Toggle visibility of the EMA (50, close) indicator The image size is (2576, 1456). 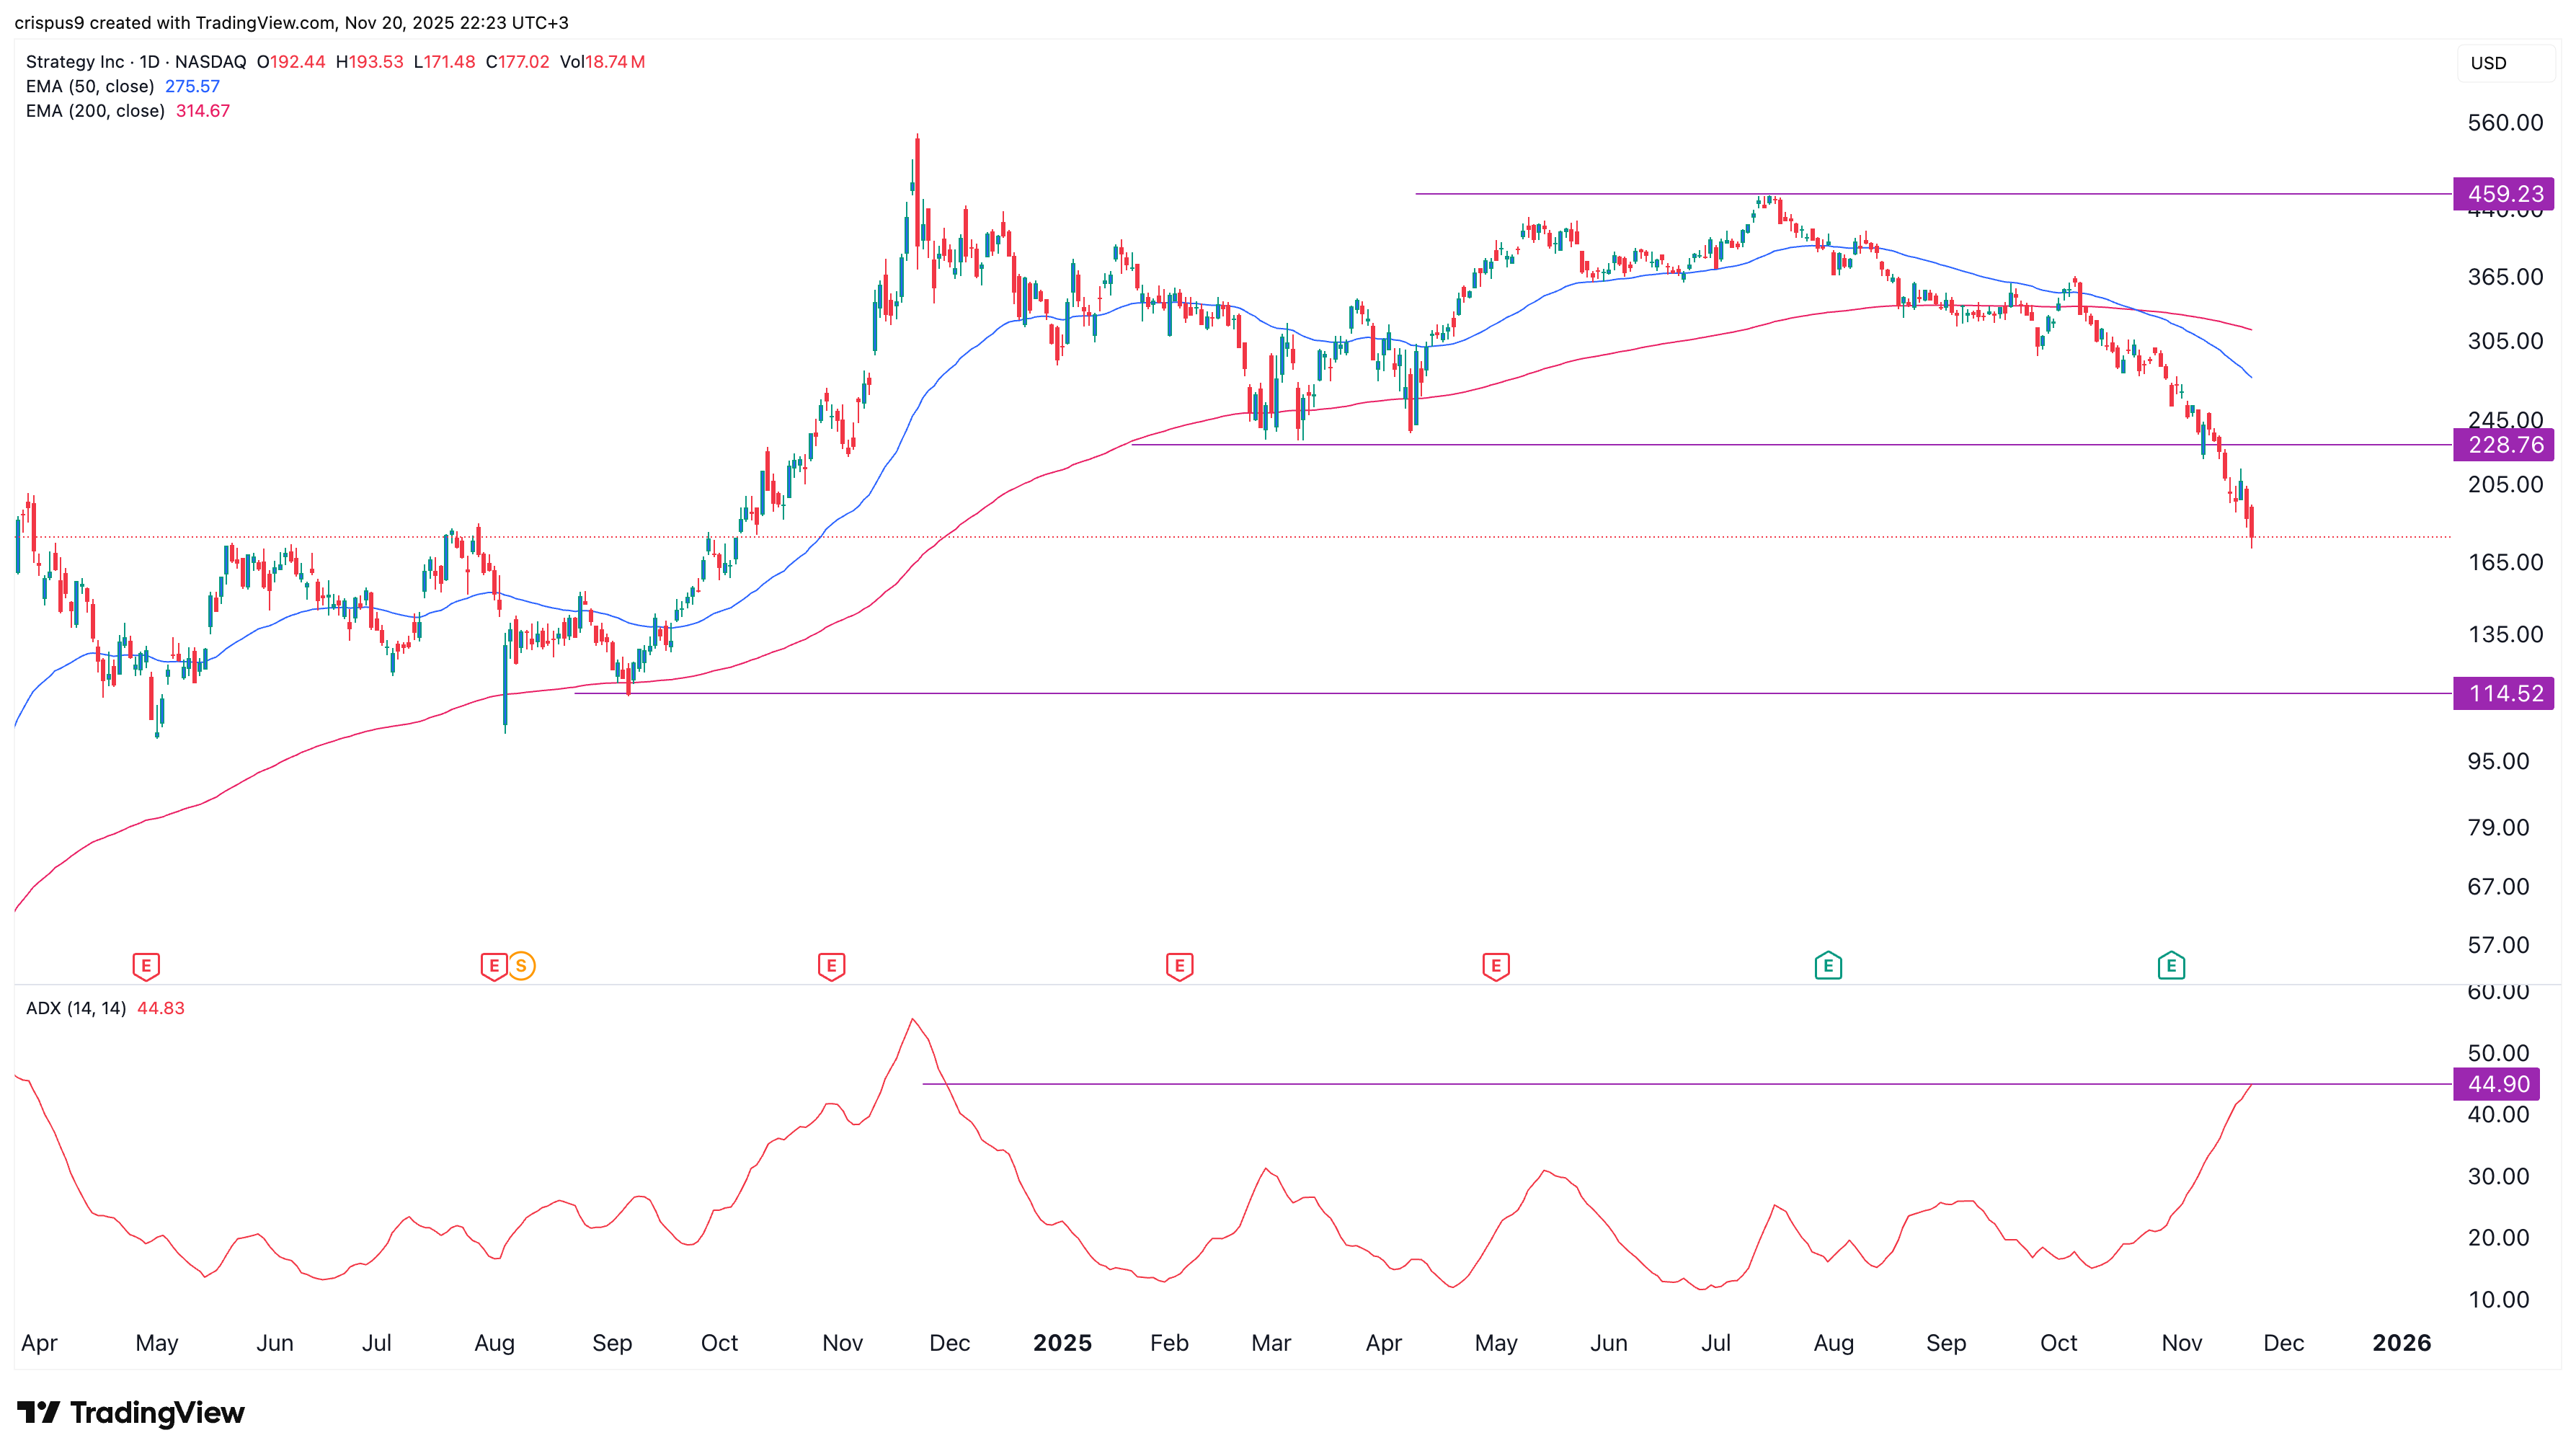pos(90,87)
